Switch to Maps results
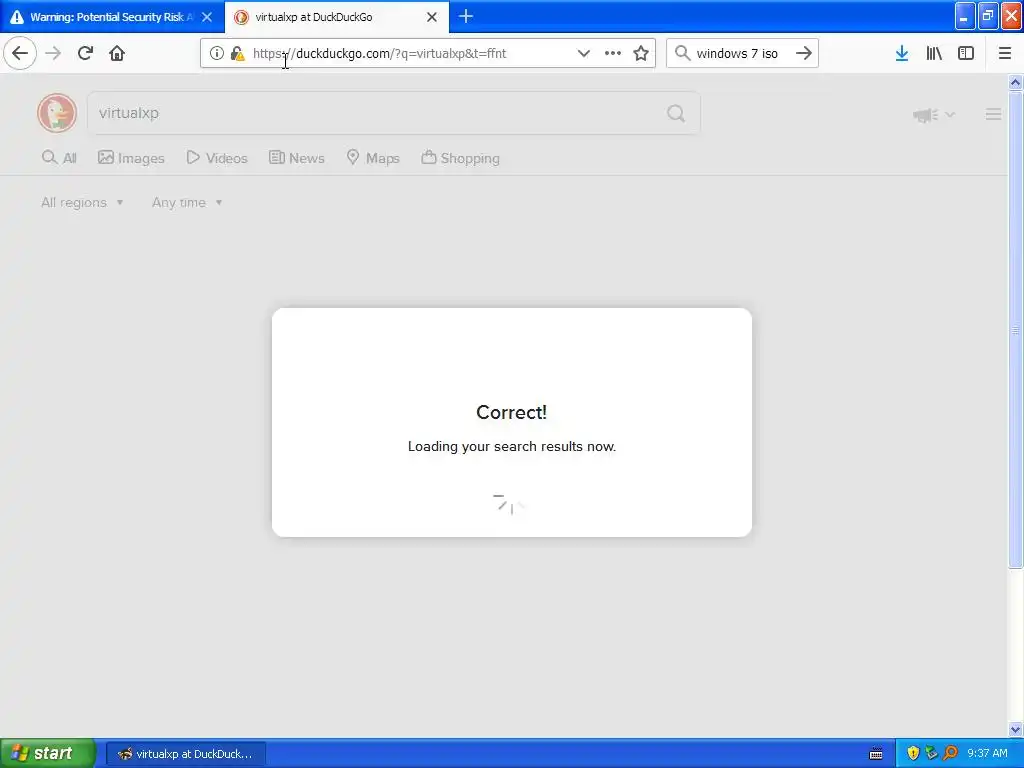Viewport: 1024px width, 768px height. pyautogui.click(x=373, y=158)
